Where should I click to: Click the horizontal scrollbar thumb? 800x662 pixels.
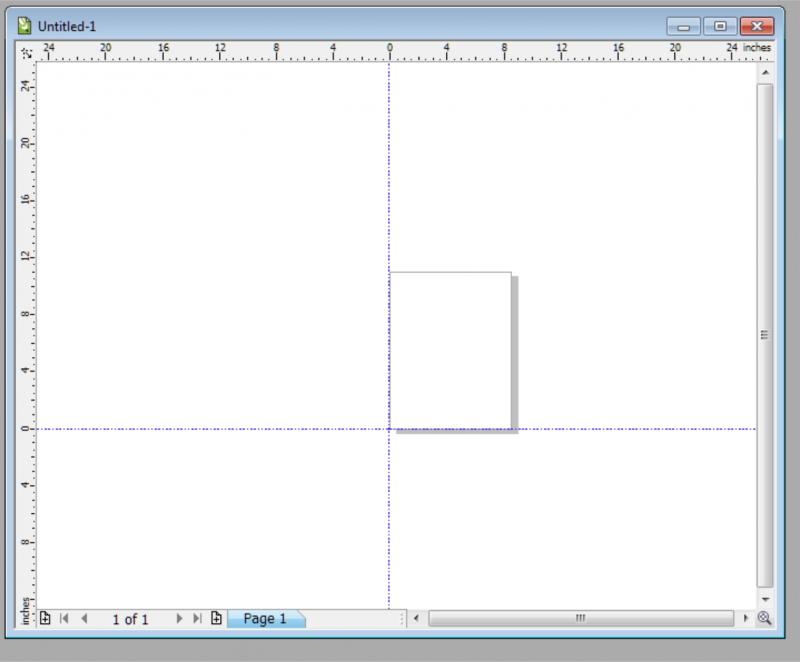(581, 618)
